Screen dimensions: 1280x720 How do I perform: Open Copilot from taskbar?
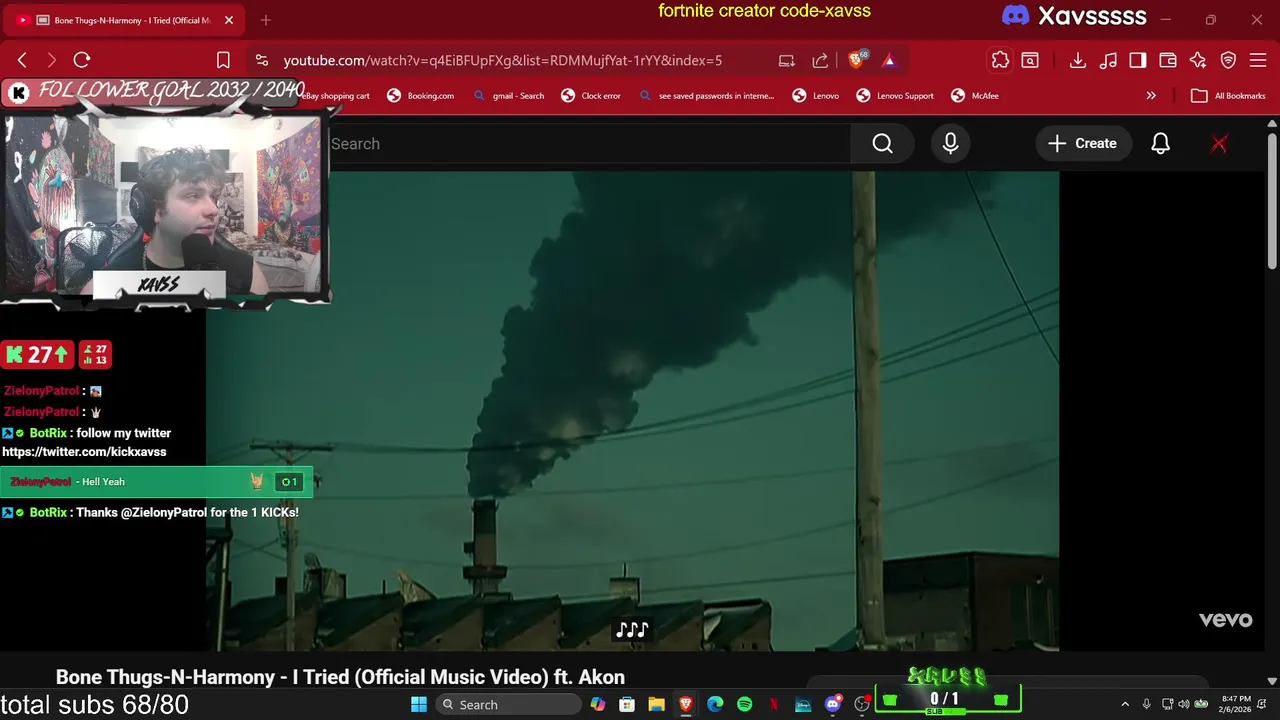[x=598, y=704]
